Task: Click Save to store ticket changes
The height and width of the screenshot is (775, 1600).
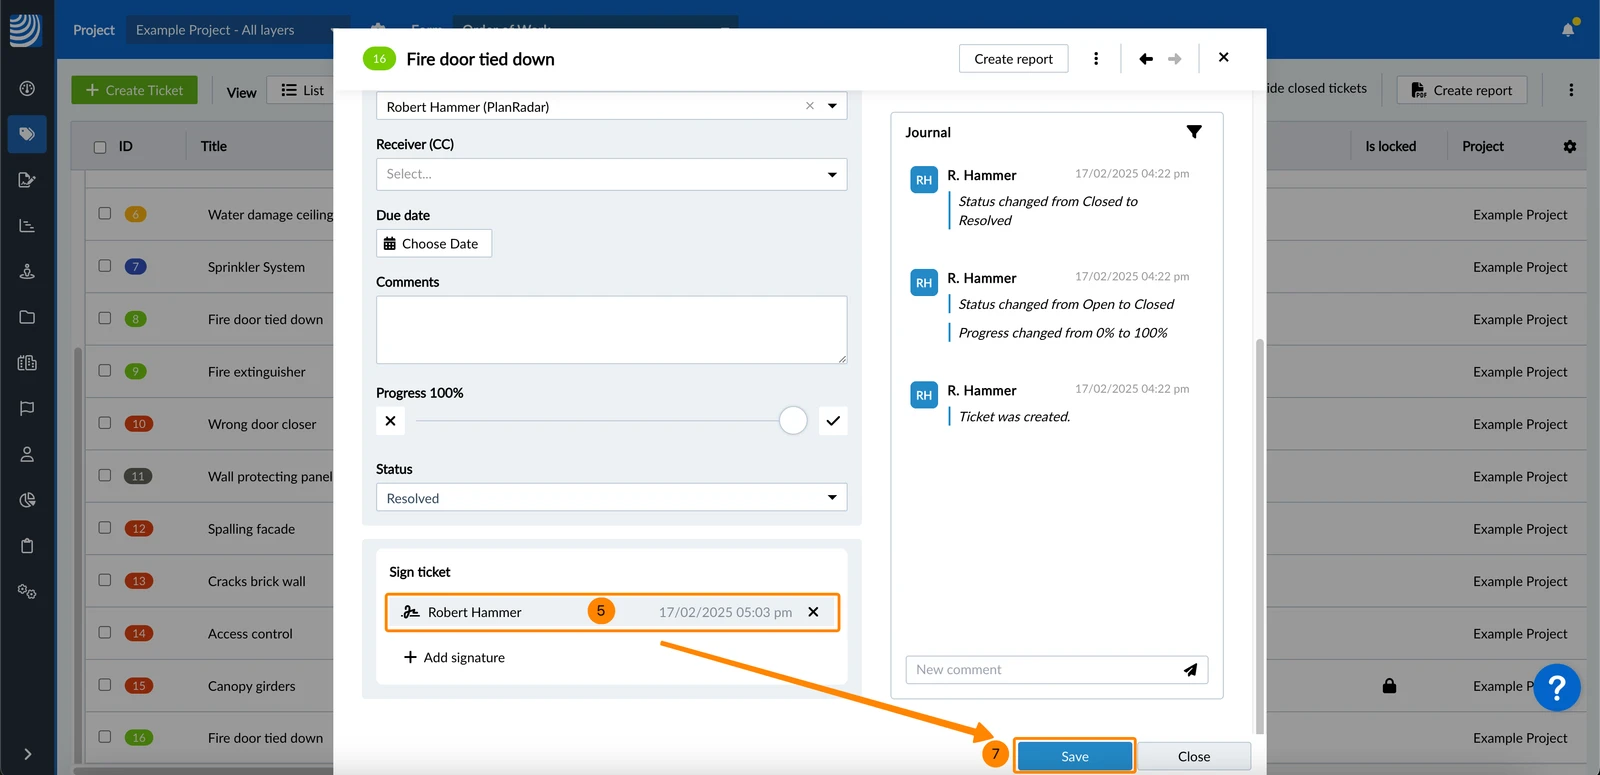Action: 1075,756
